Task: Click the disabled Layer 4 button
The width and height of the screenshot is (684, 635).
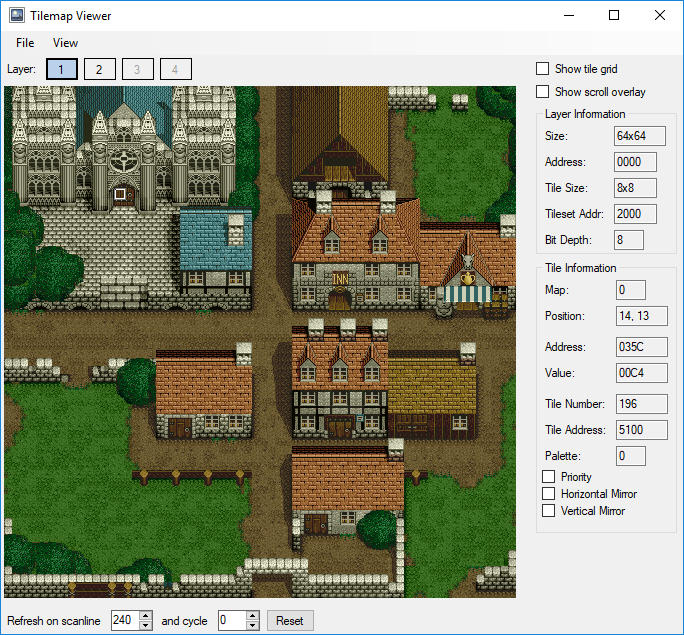Action: pyautogui.click(x=175, y=69)
